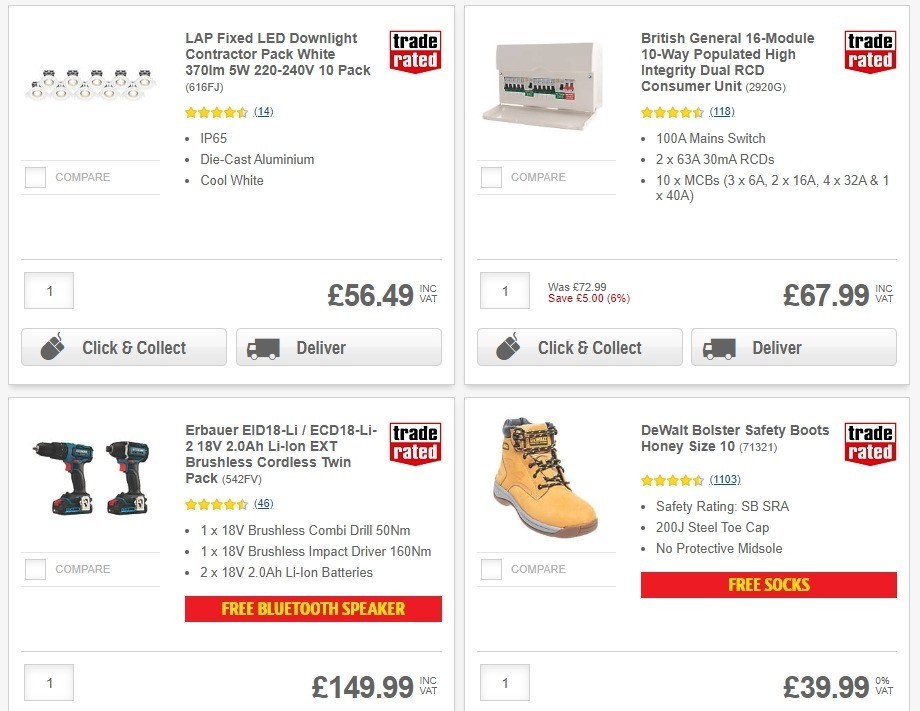Click the quantity field for the Erbauer twin pack
Screen dimensions: 920x711
pyautogui.click(x=48, y=682)
